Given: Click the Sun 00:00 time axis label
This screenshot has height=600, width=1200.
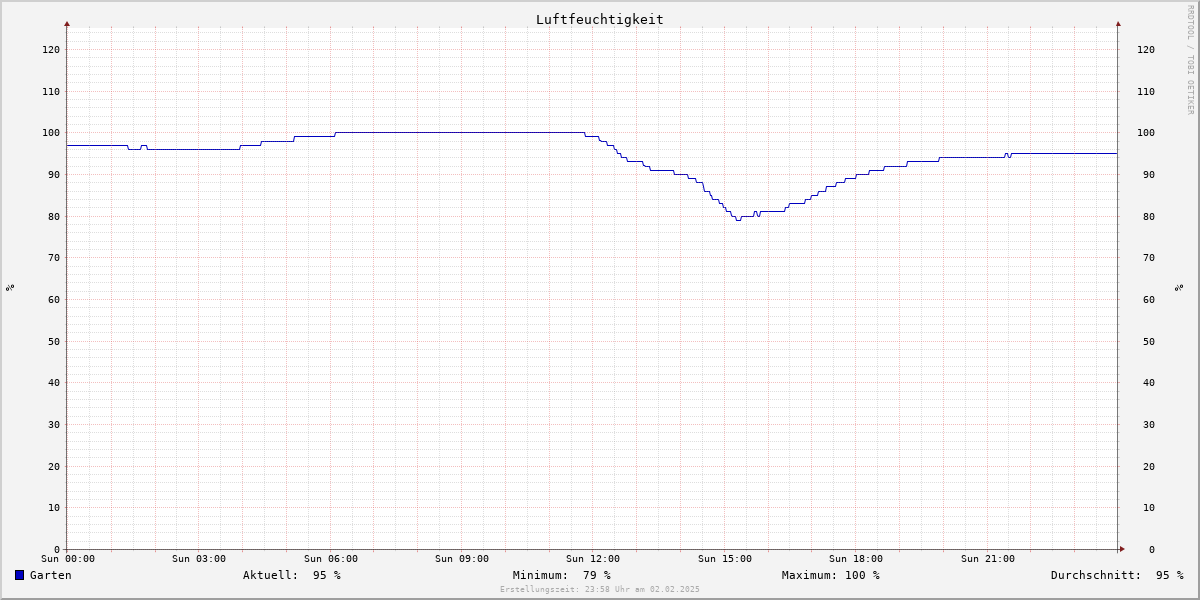Looking at the screenshot, I should pos(68,559).
